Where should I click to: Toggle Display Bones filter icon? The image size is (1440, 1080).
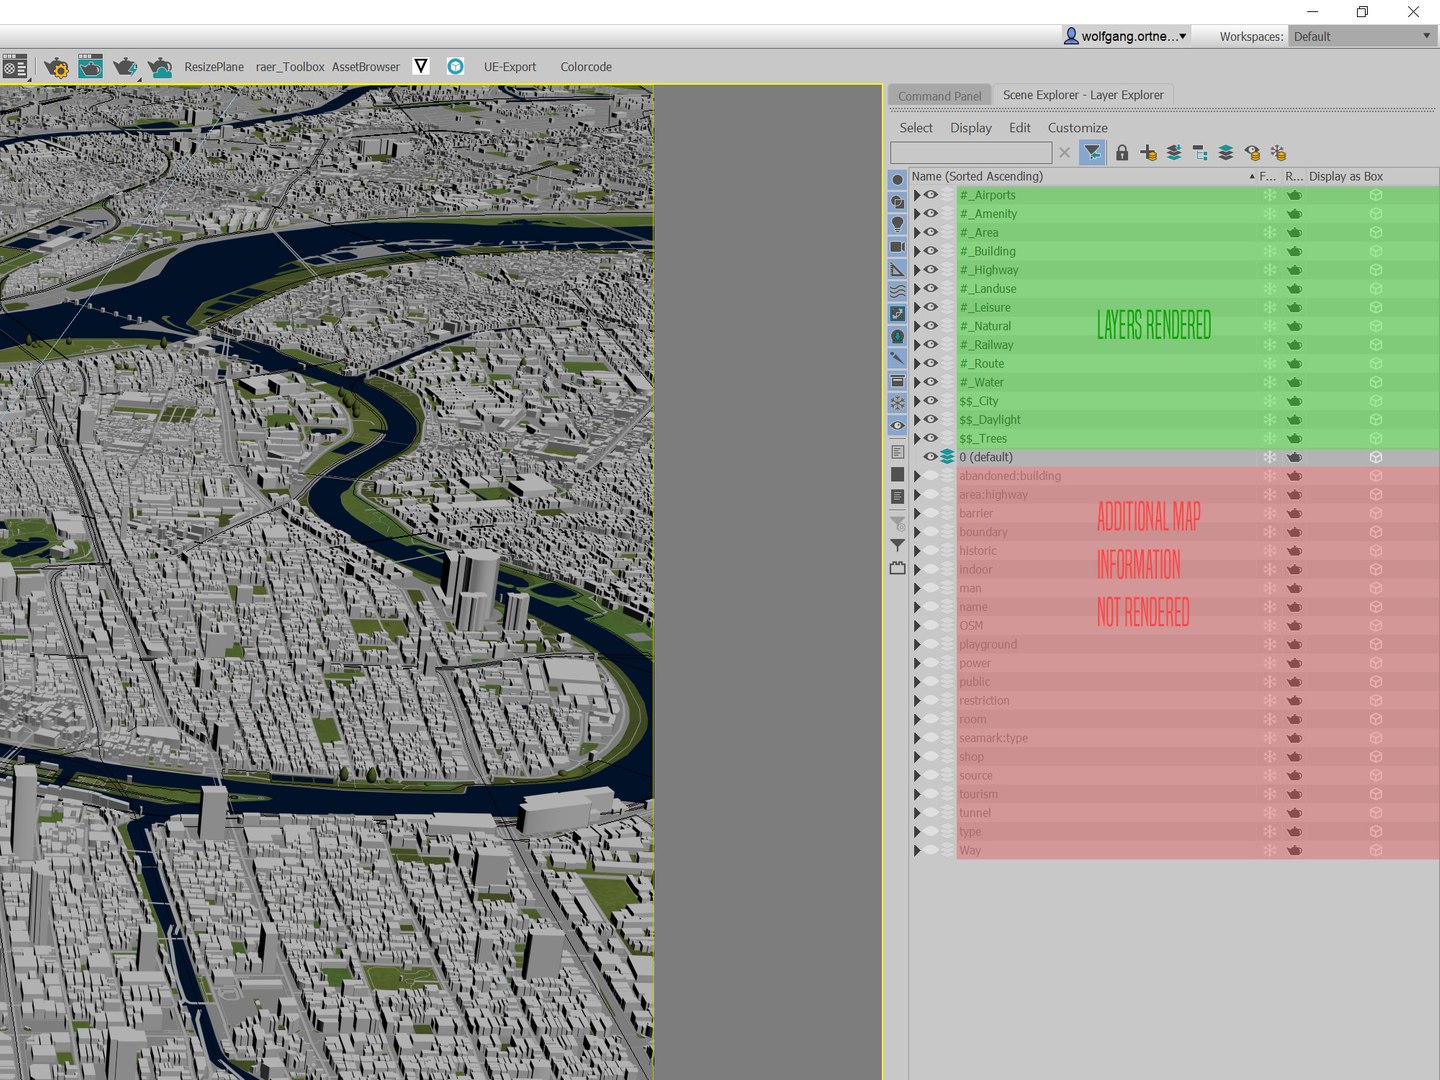pyautogui.click(x=897, y=358)
